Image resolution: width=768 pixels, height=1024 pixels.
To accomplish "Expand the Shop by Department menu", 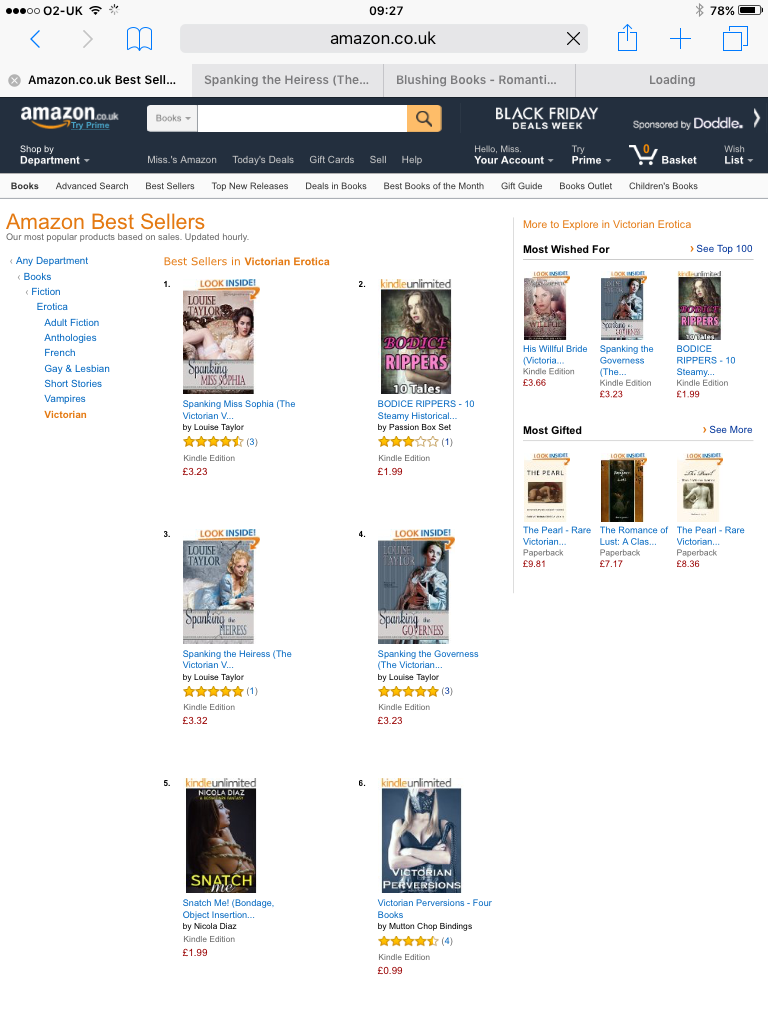I will coord(54,155).
